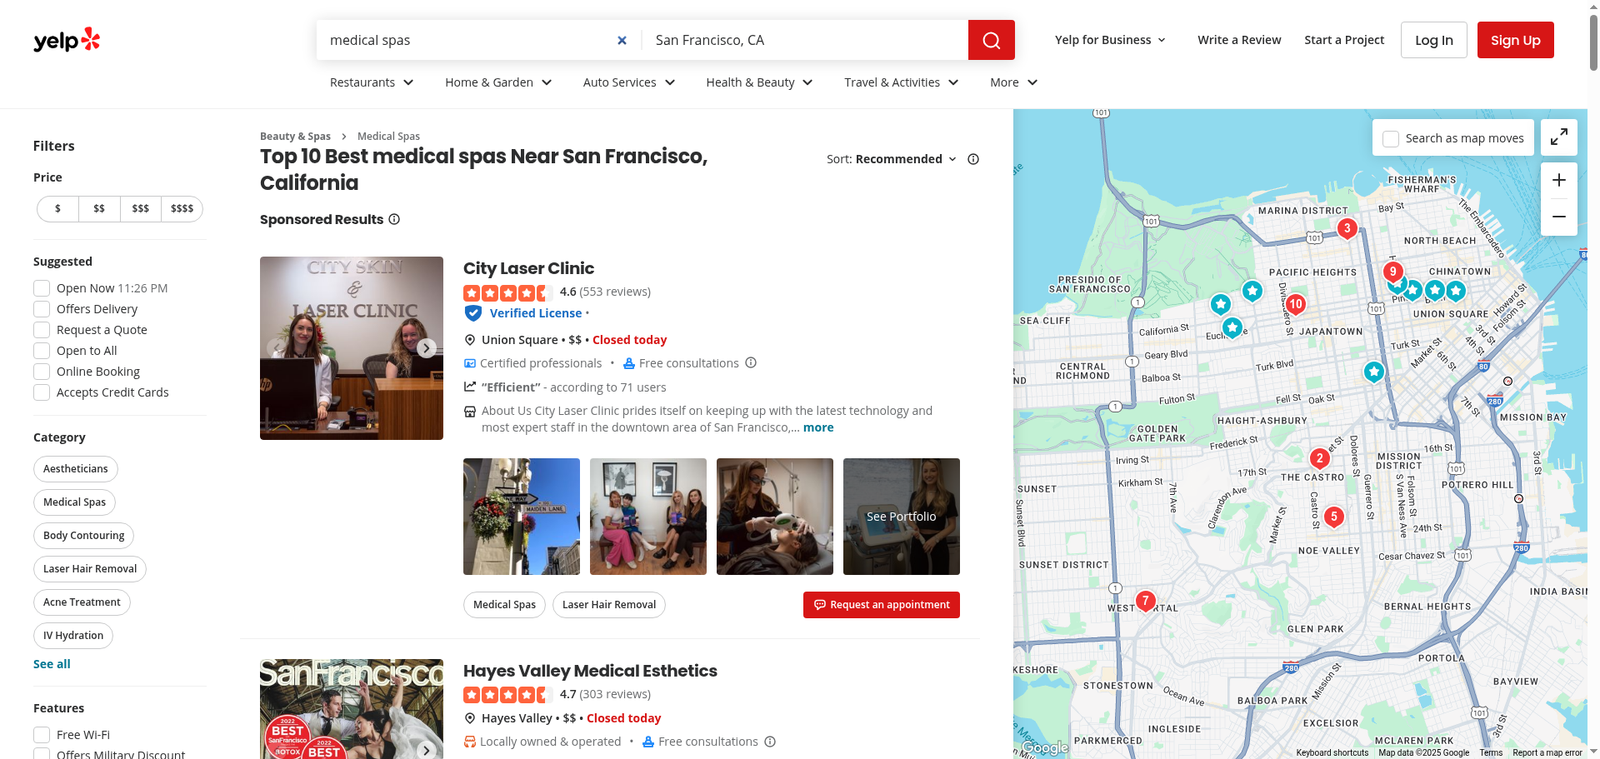Click the San Francisco, CA location field
The height and width of the screenshot is (759, 1600).
805,40
